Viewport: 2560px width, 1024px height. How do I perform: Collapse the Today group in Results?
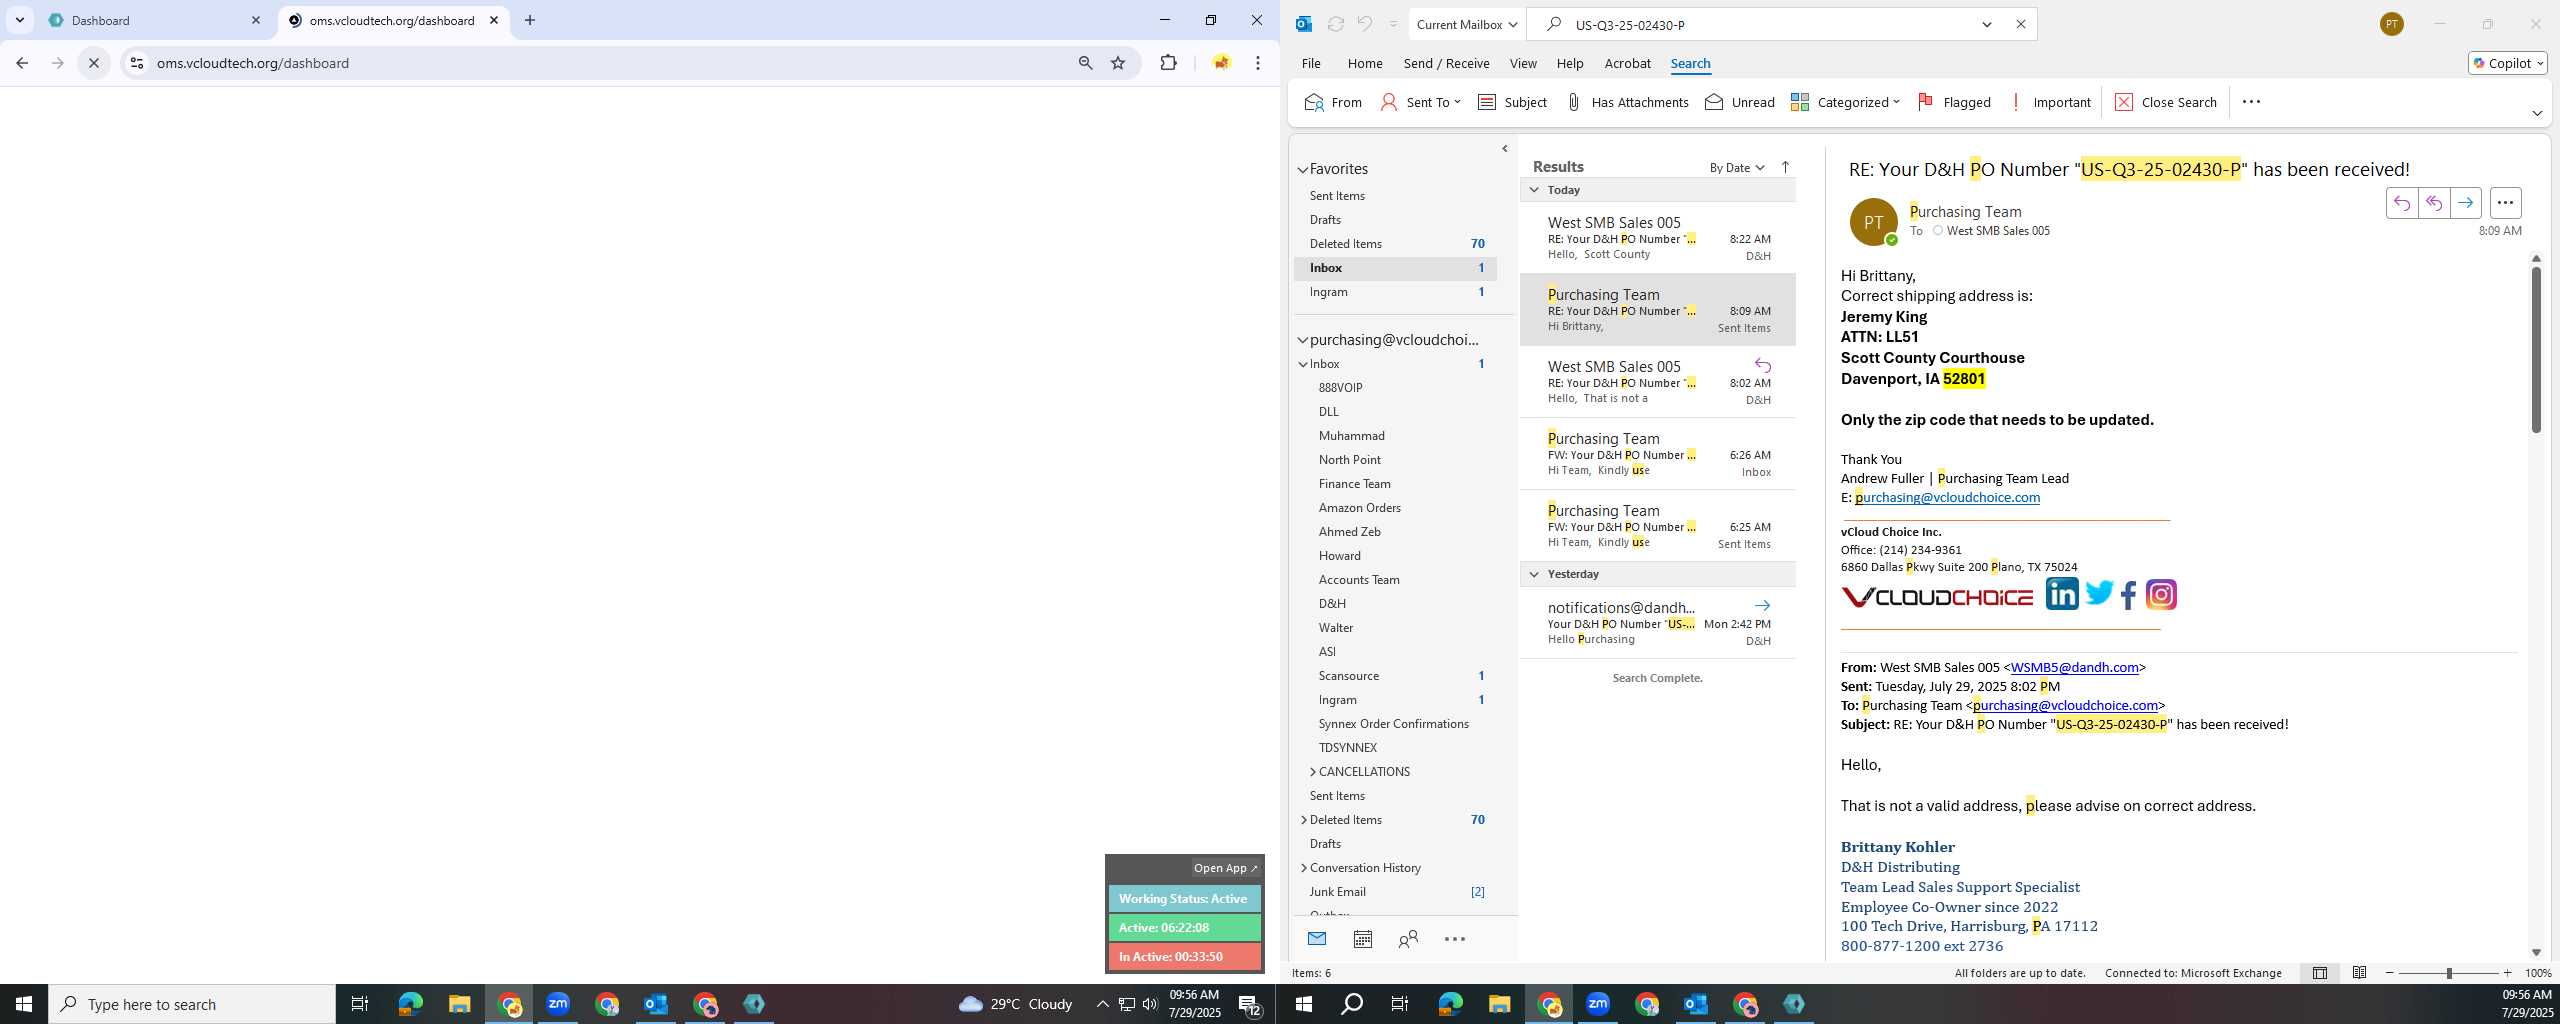pyautogui.click(x=1534, y=190)
